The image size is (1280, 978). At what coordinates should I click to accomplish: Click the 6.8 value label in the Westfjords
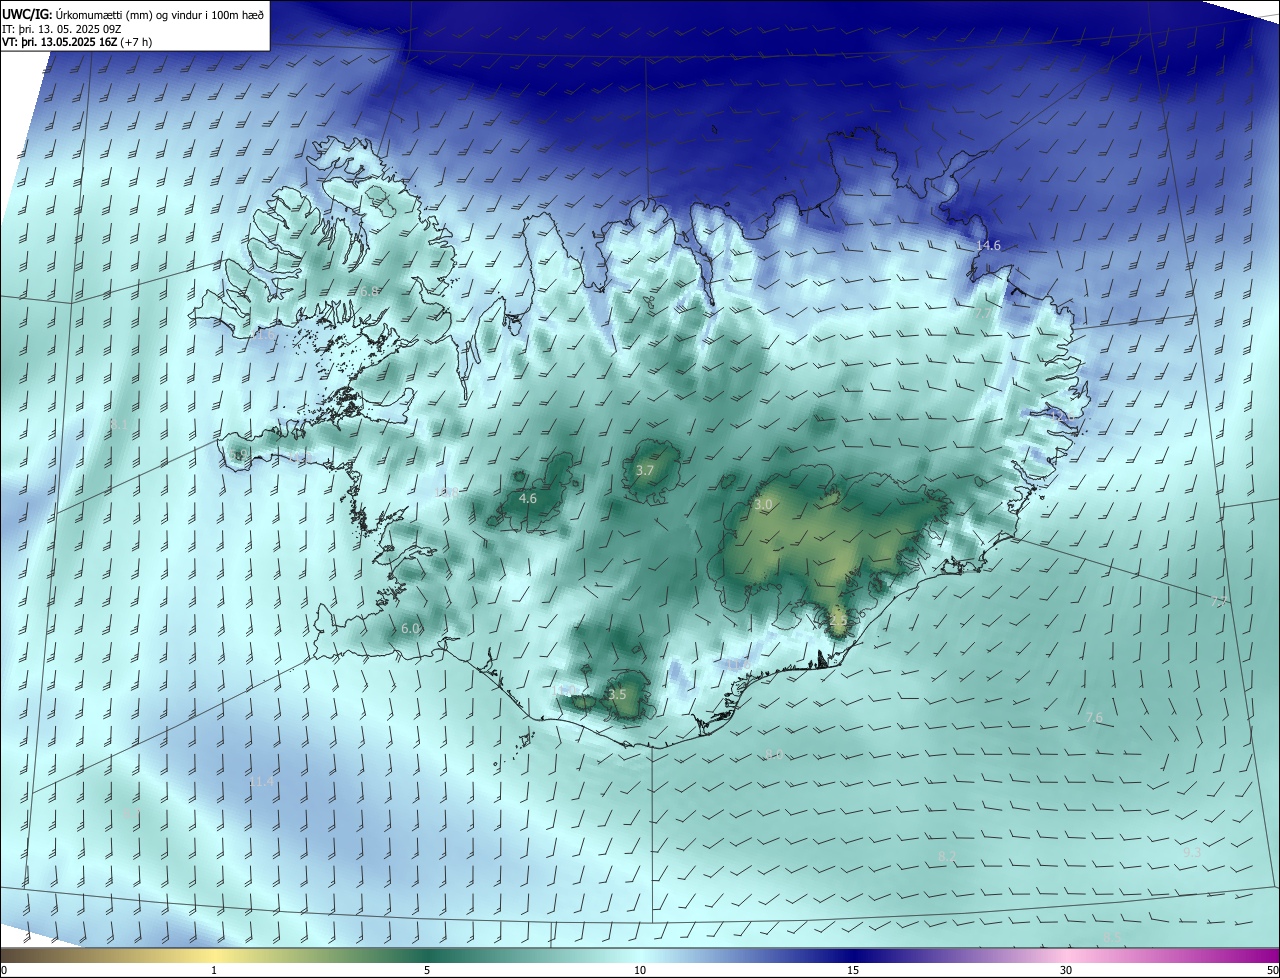[370, 291]
